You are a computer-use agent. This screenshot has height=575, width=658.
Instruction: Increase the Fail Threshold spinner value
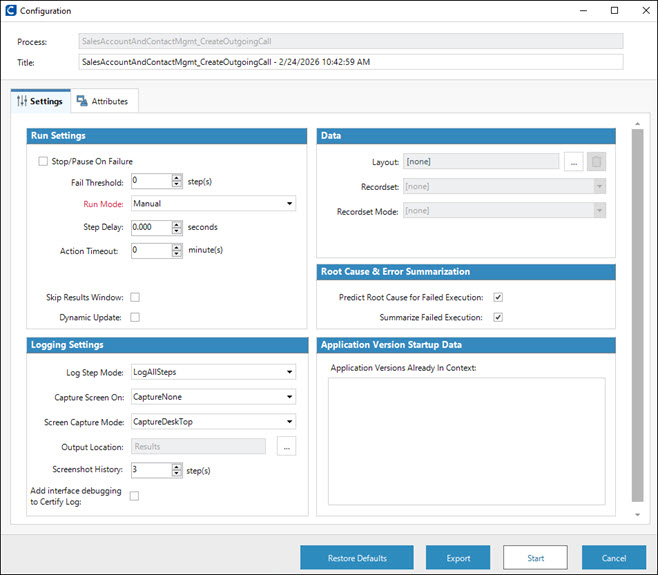coord(177,177)
